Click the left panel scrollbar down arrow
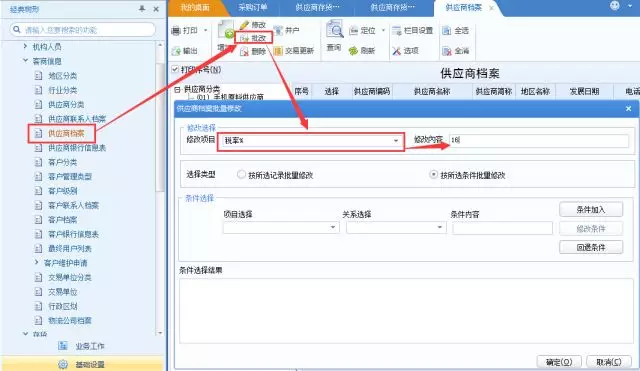 tap(160, 333)
